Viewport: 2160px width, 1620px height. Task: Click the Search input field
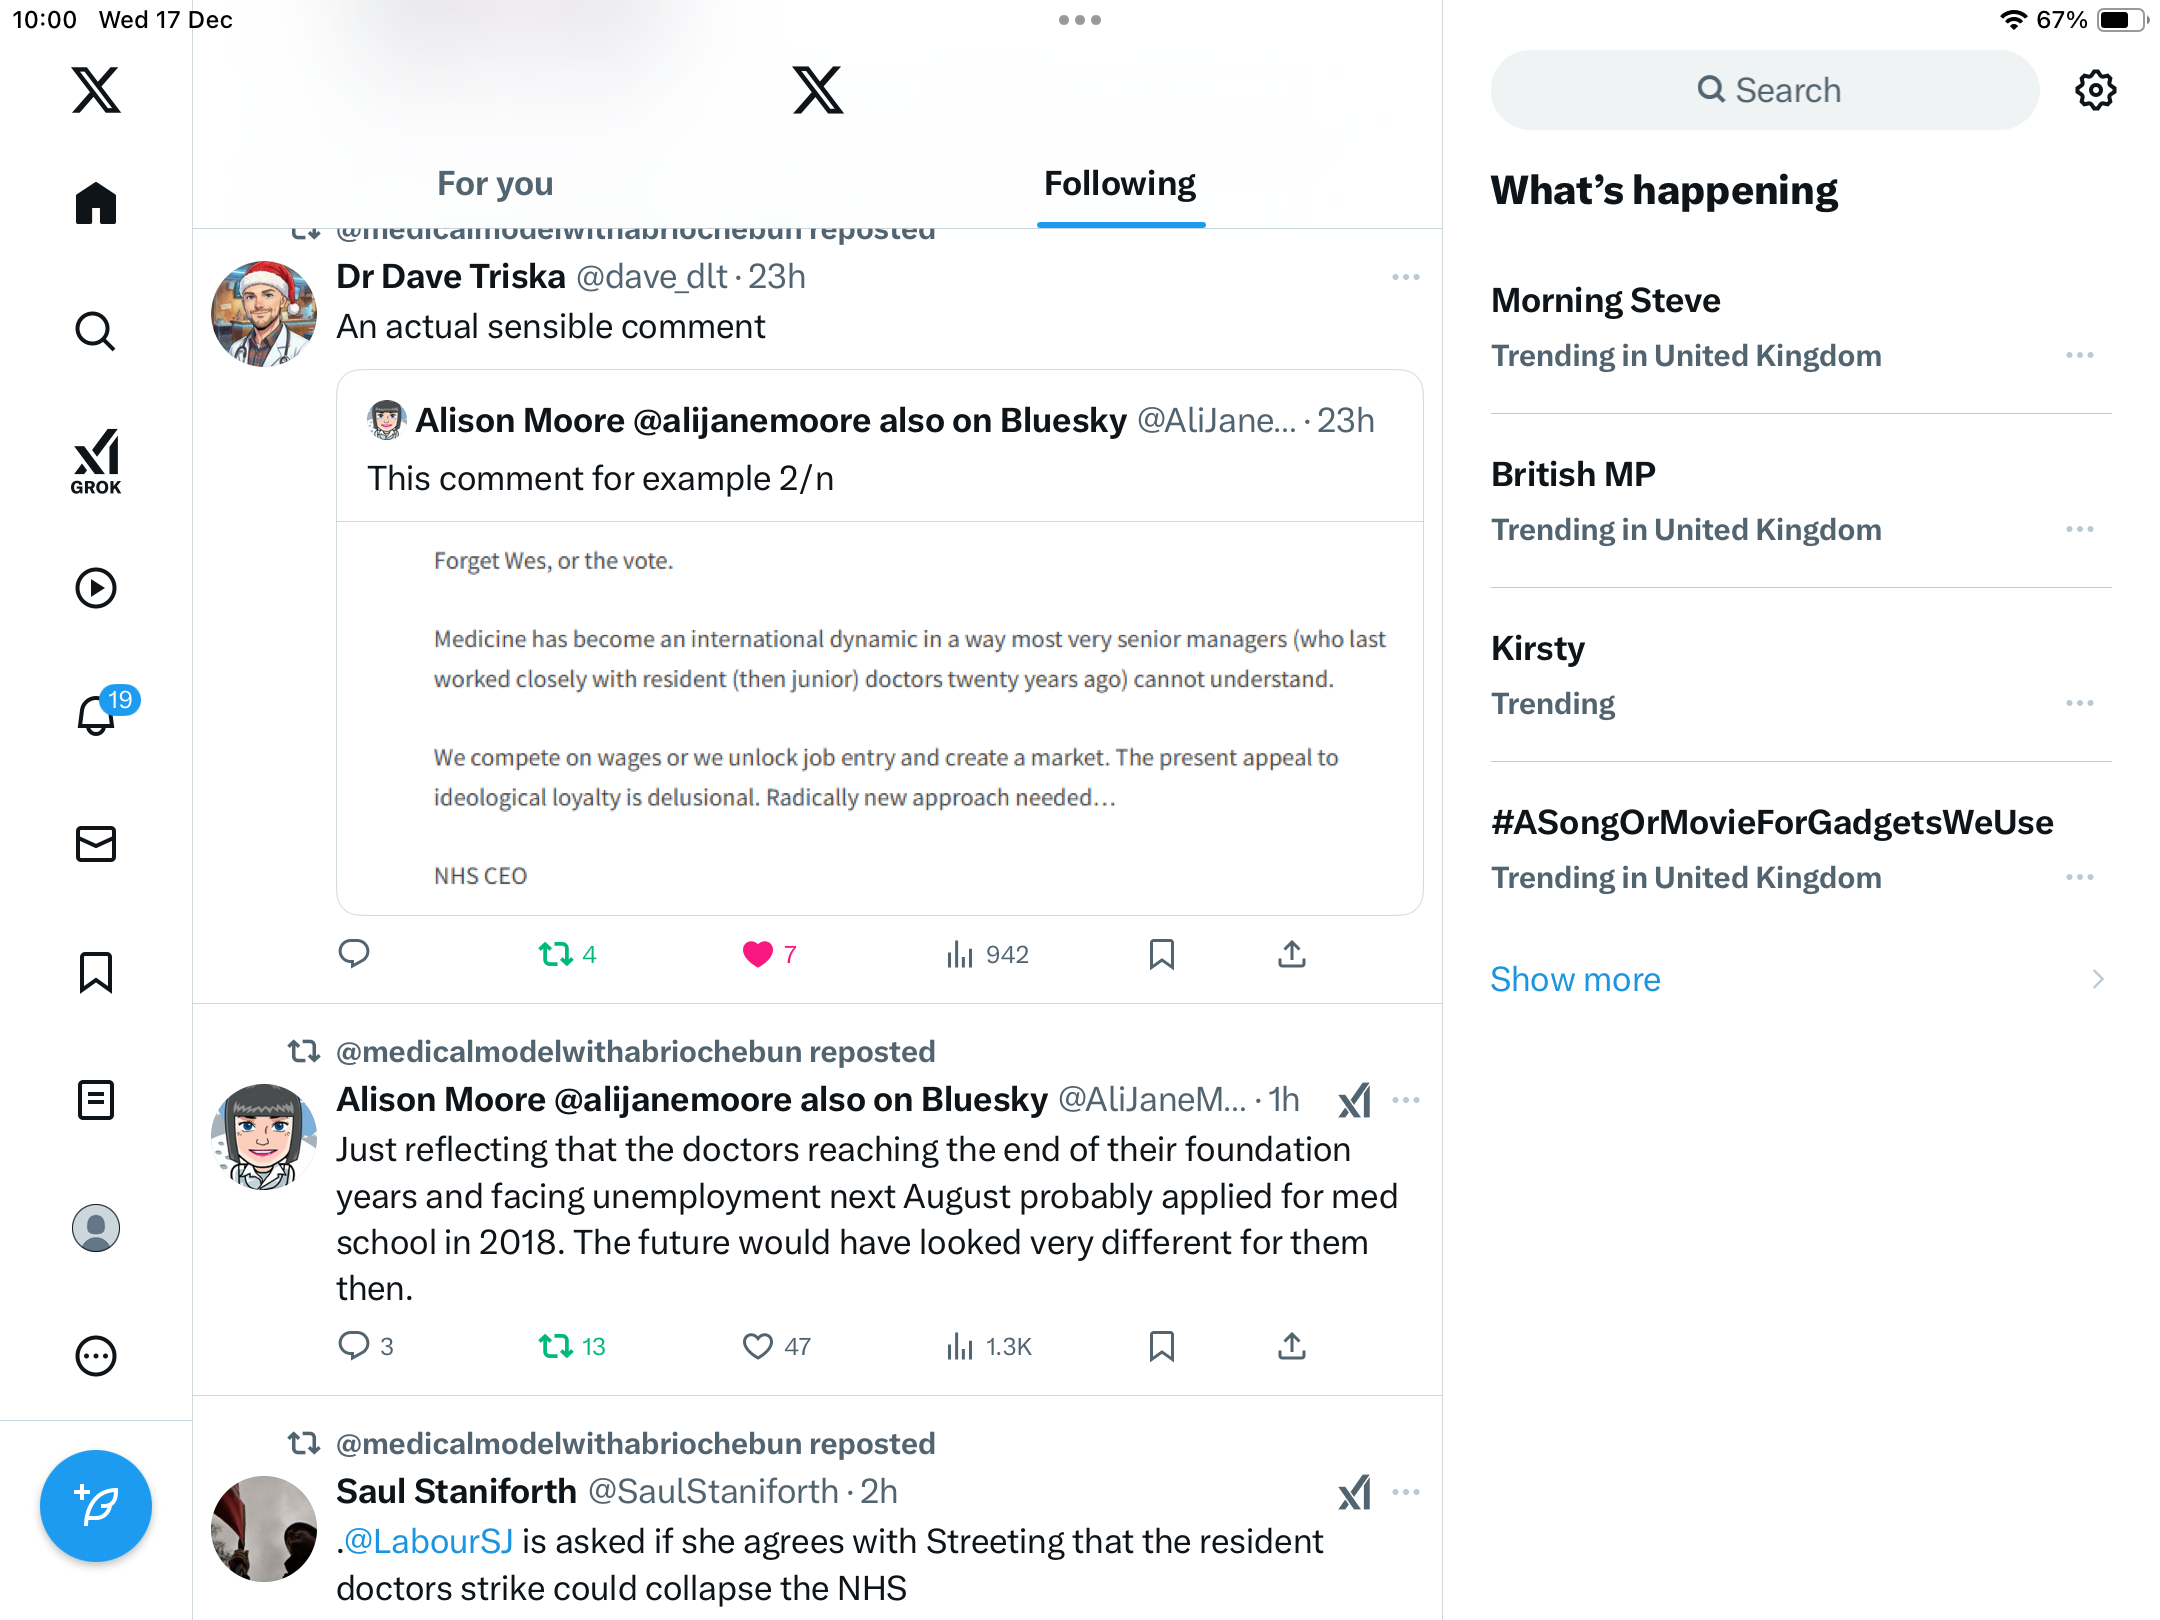1765,90
